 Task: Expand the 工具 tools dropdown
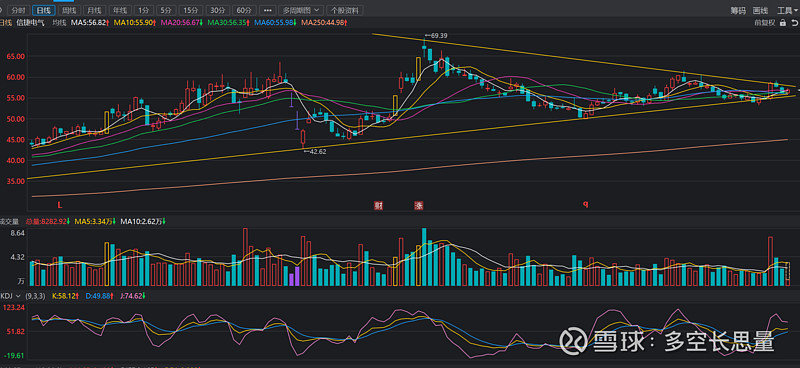pyautogui.click(x=787, y=10)
